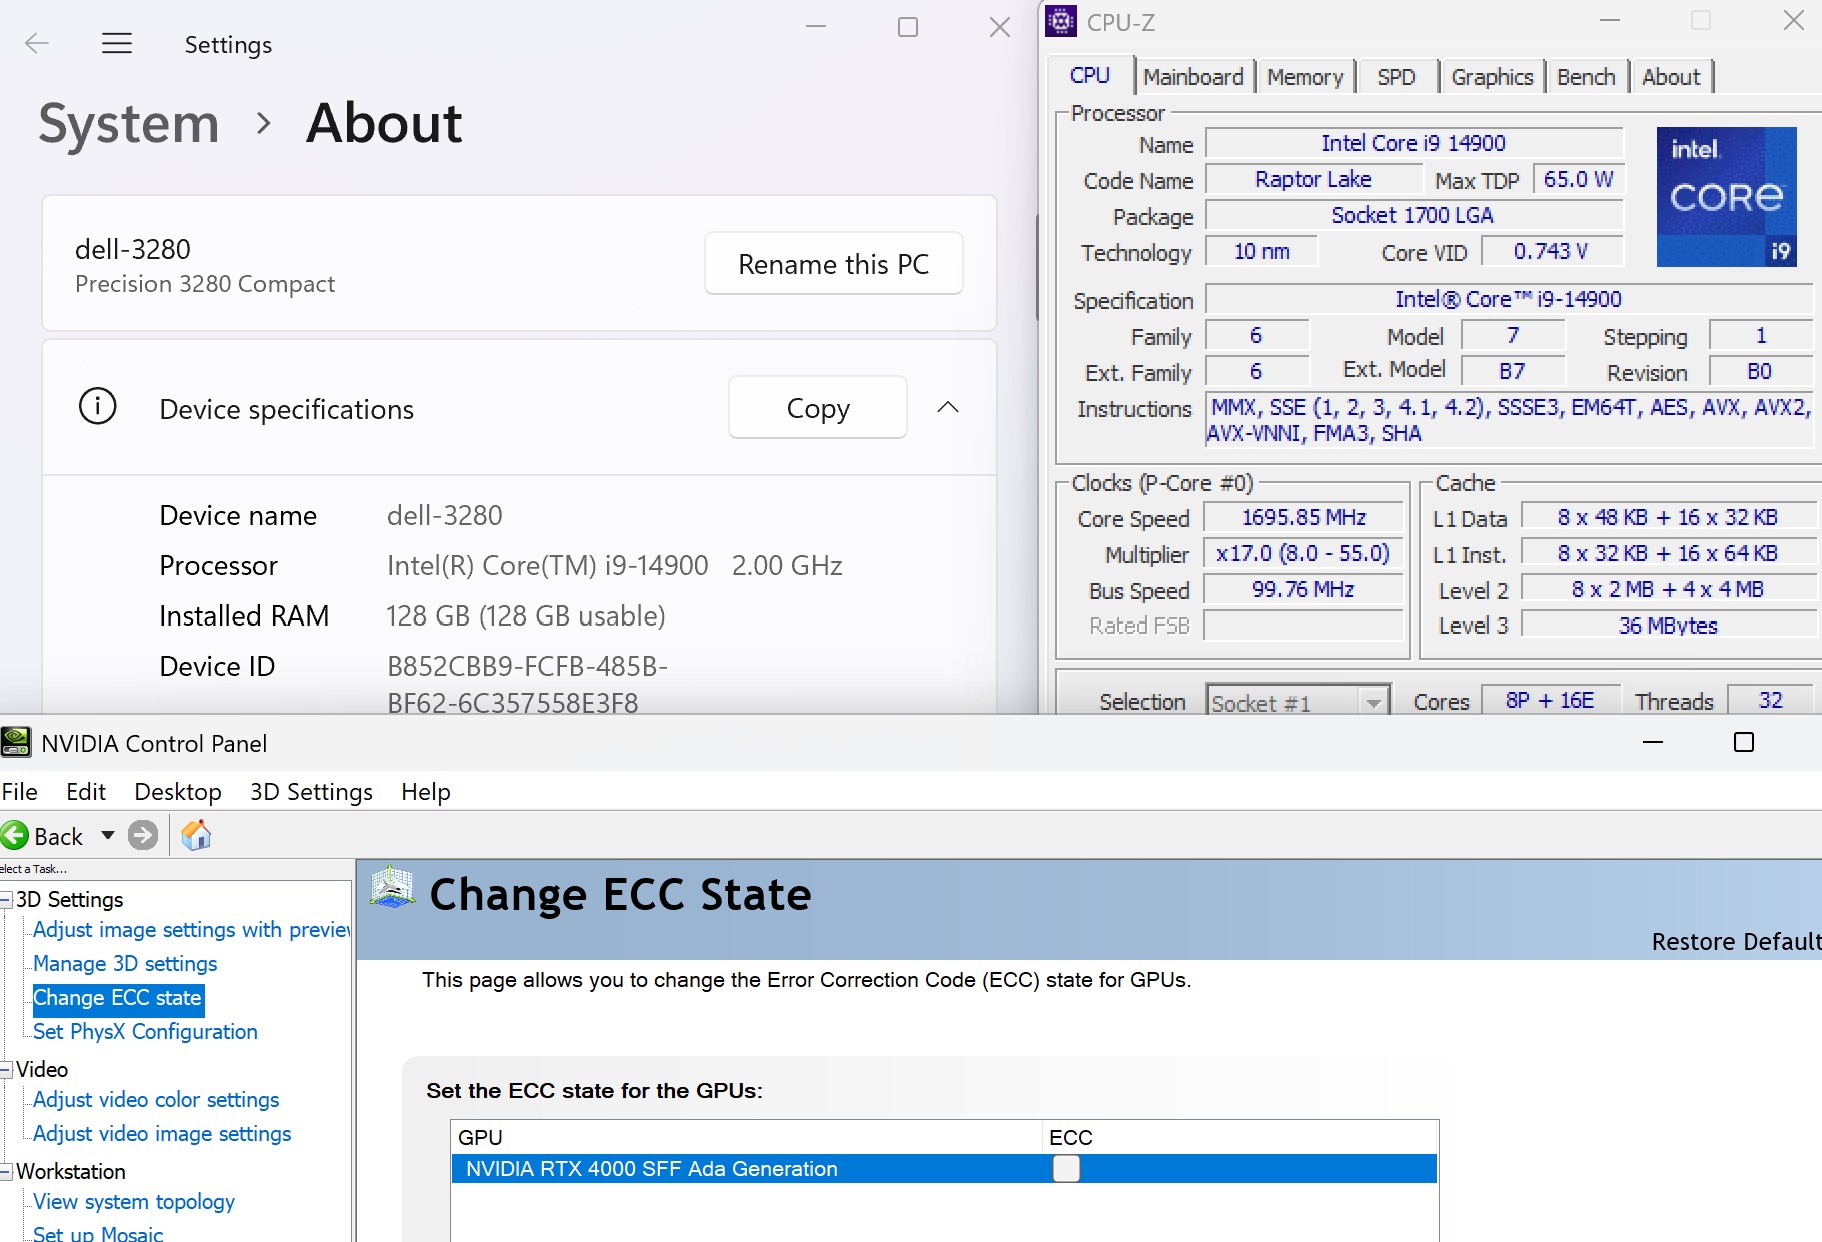Click the Device ID value B852CBB9
1822x1242 pixels.
(527, 685)
